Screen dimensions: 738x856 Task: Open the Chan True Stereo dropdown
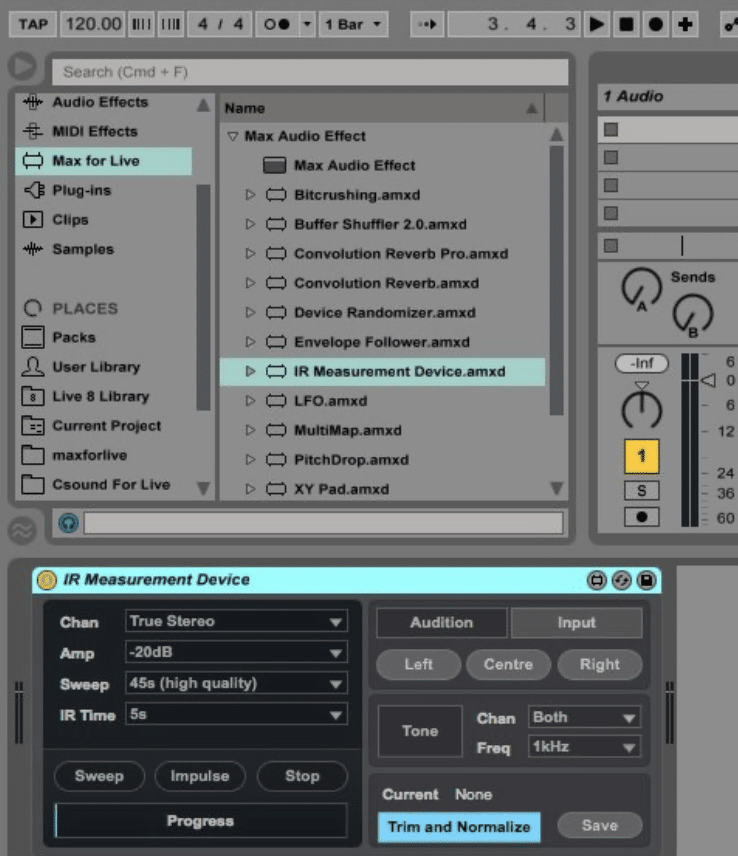pyautogui.click(x=236, y=621)
